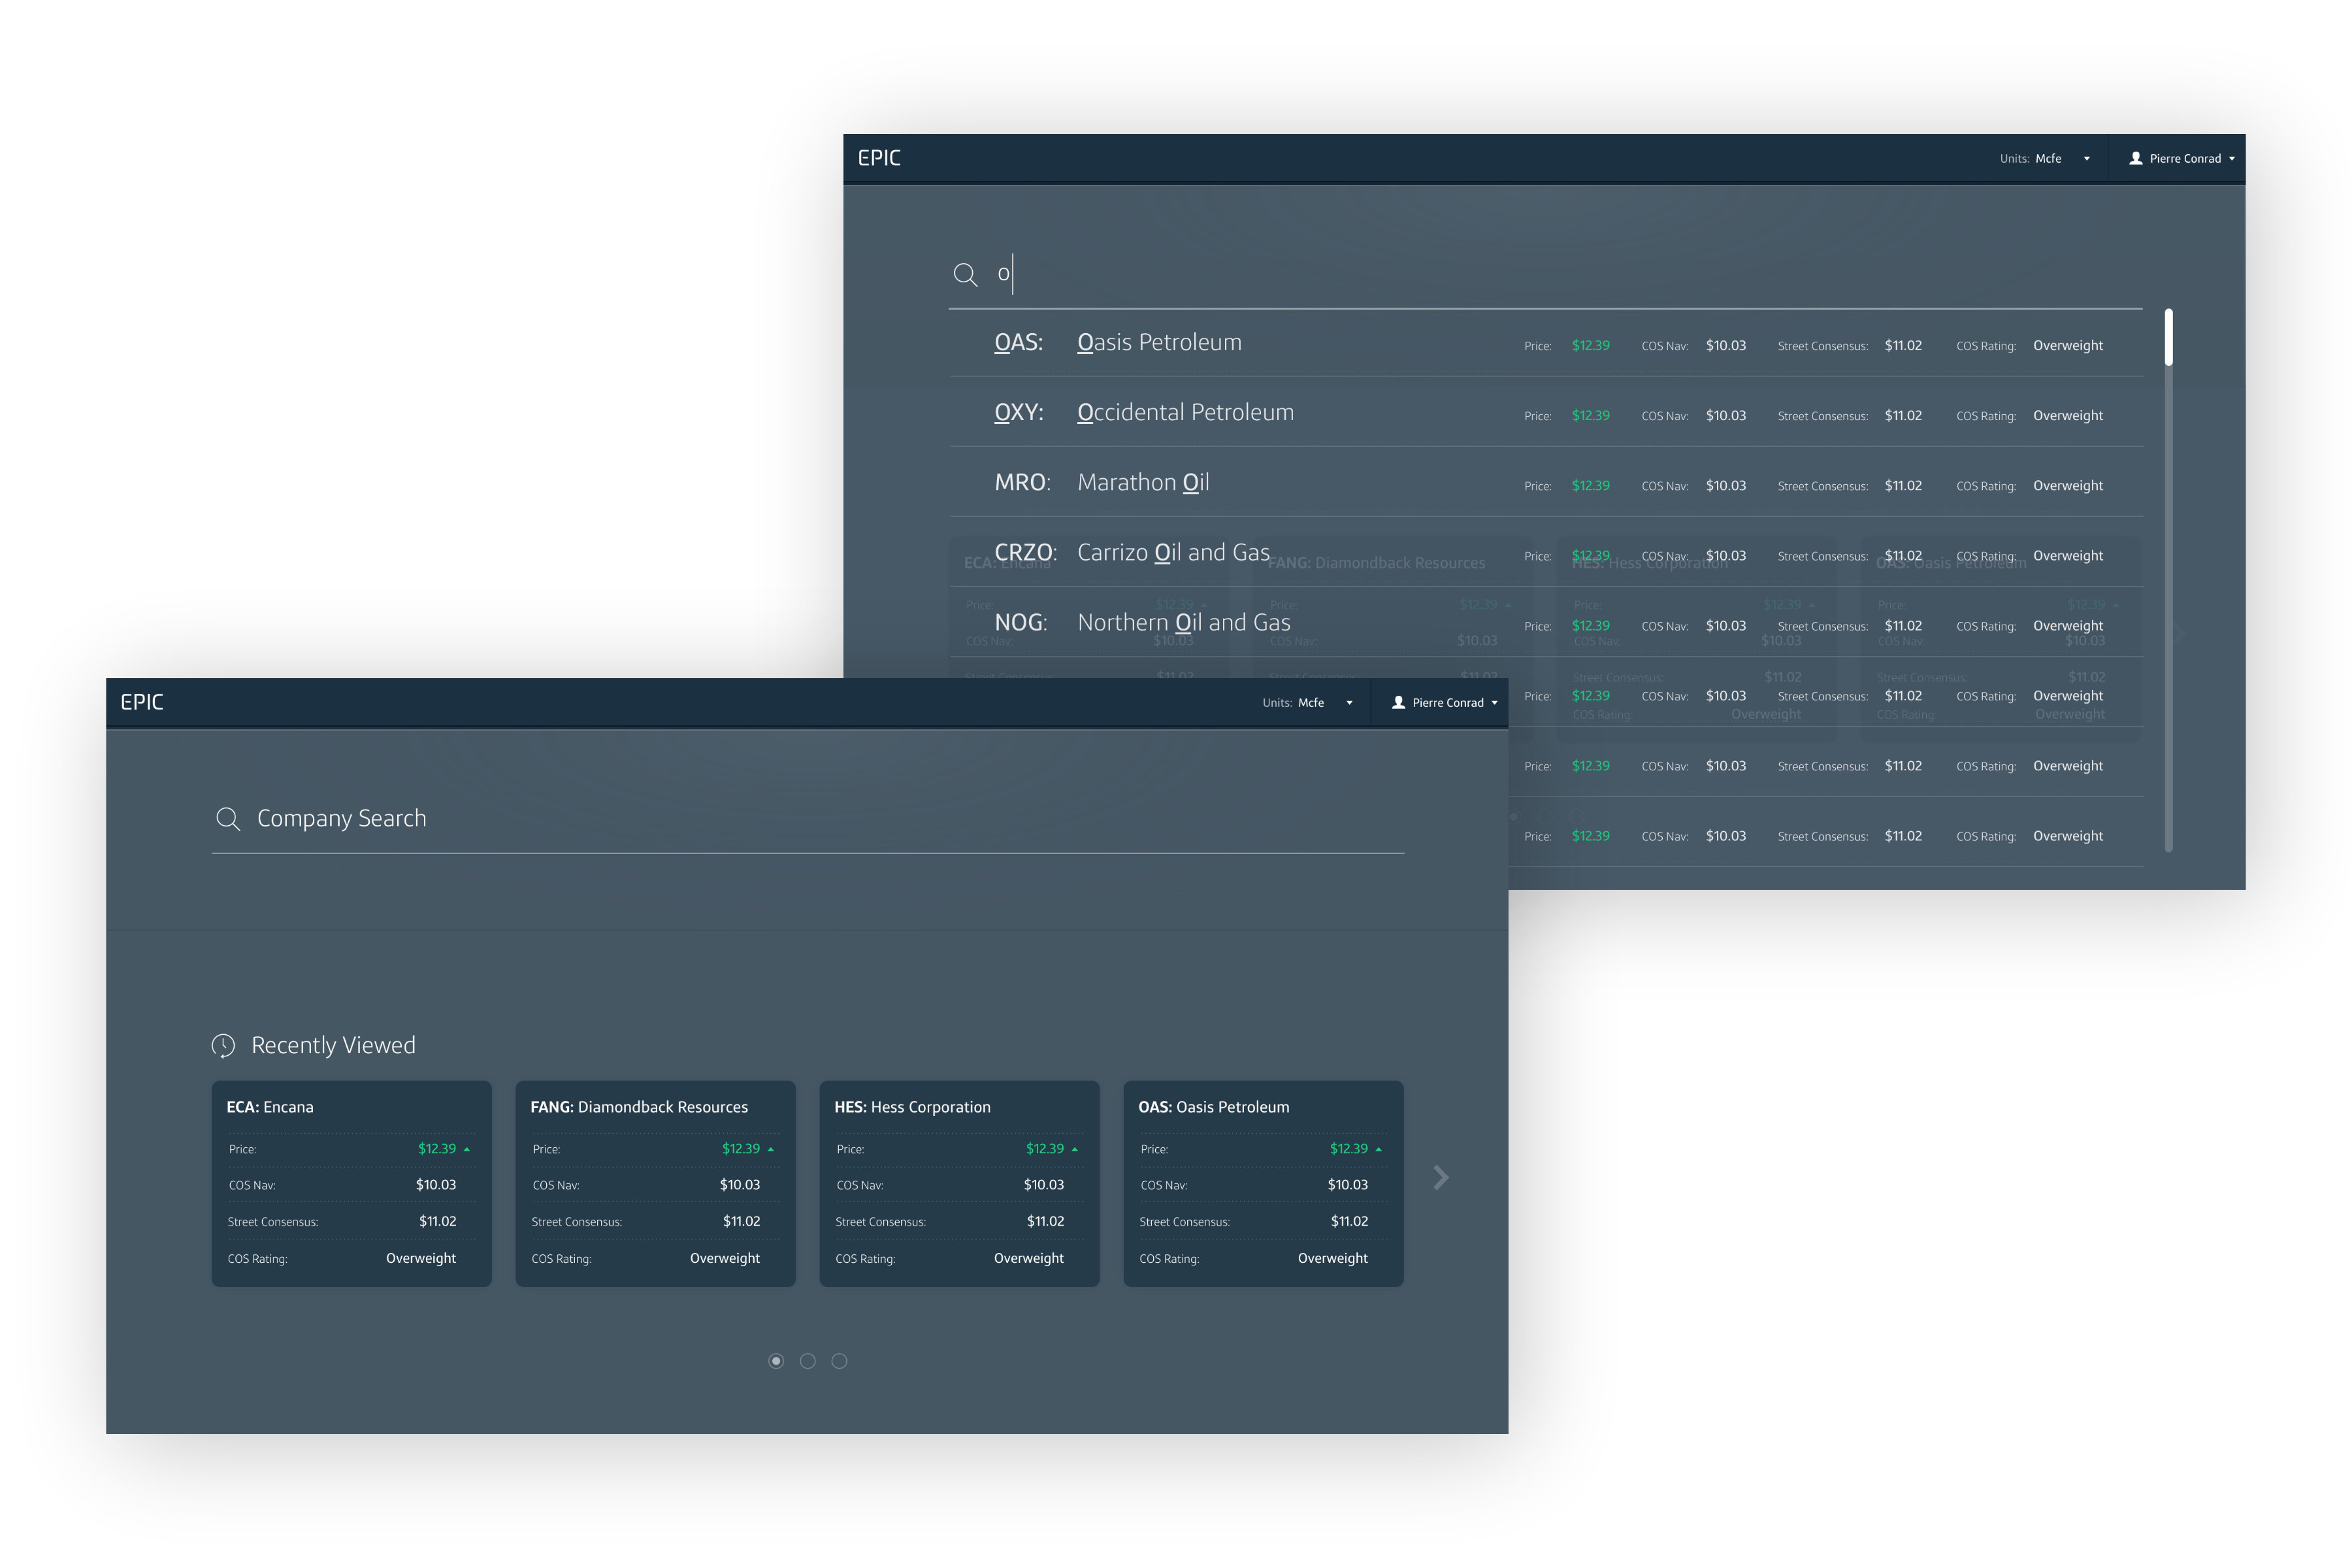Select the first carousel page dot
The image size is (2352, 1568).
pos(776,1361)
